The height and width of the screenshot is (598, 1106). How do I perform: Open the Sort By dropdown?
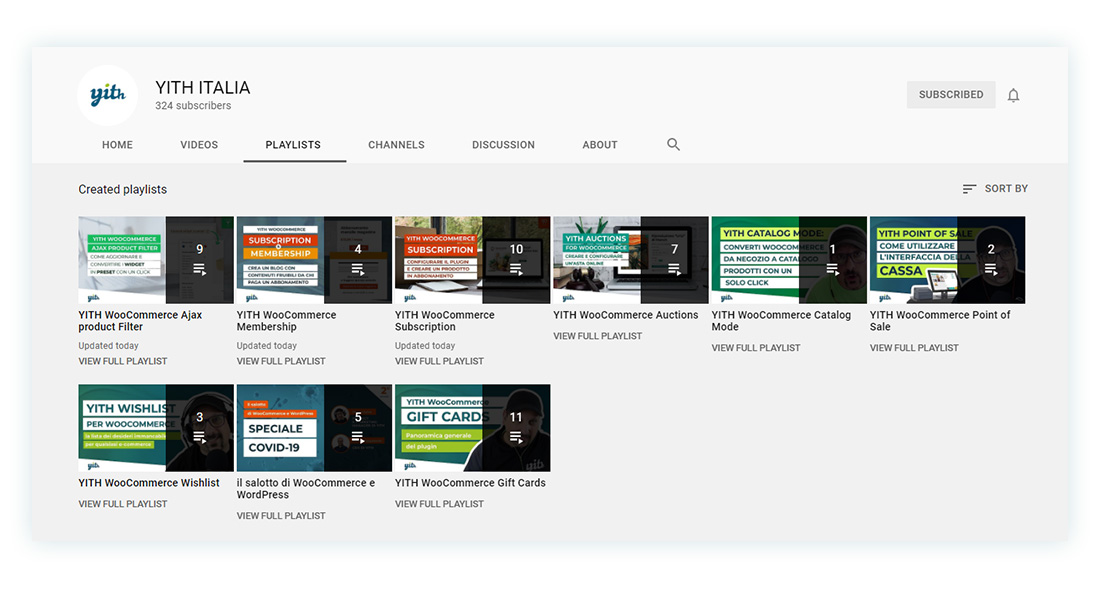point(995,188)
